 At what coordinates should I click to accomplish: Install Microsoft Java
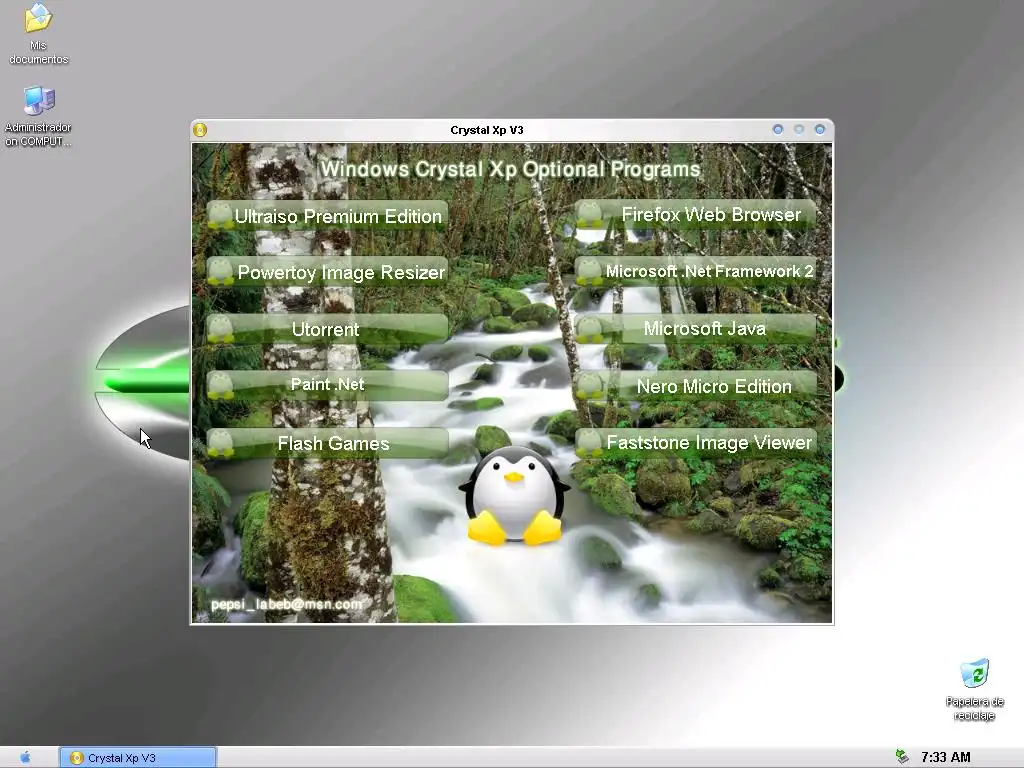coord(696,328)
